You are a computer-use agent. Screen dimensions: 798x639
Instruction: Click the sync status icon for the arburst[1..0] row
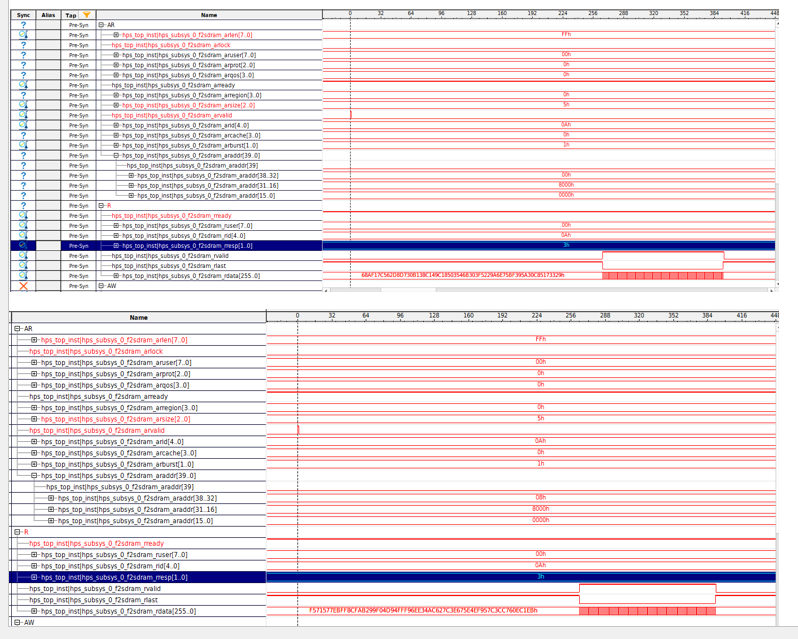[x=23, y=146]
